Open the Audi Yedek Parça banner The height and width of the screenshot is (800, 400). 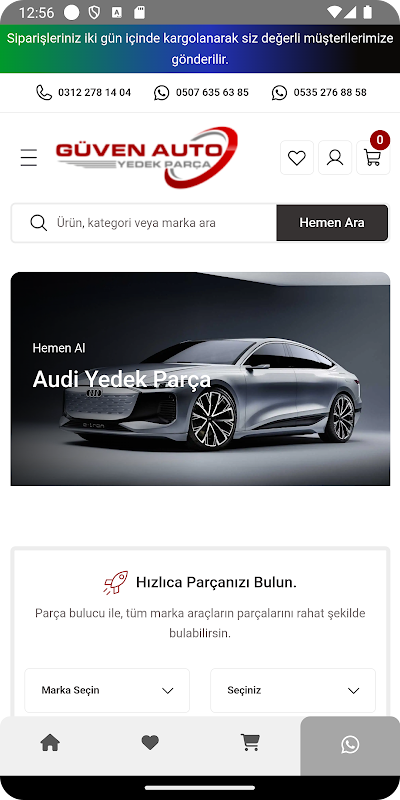[200, 379]
